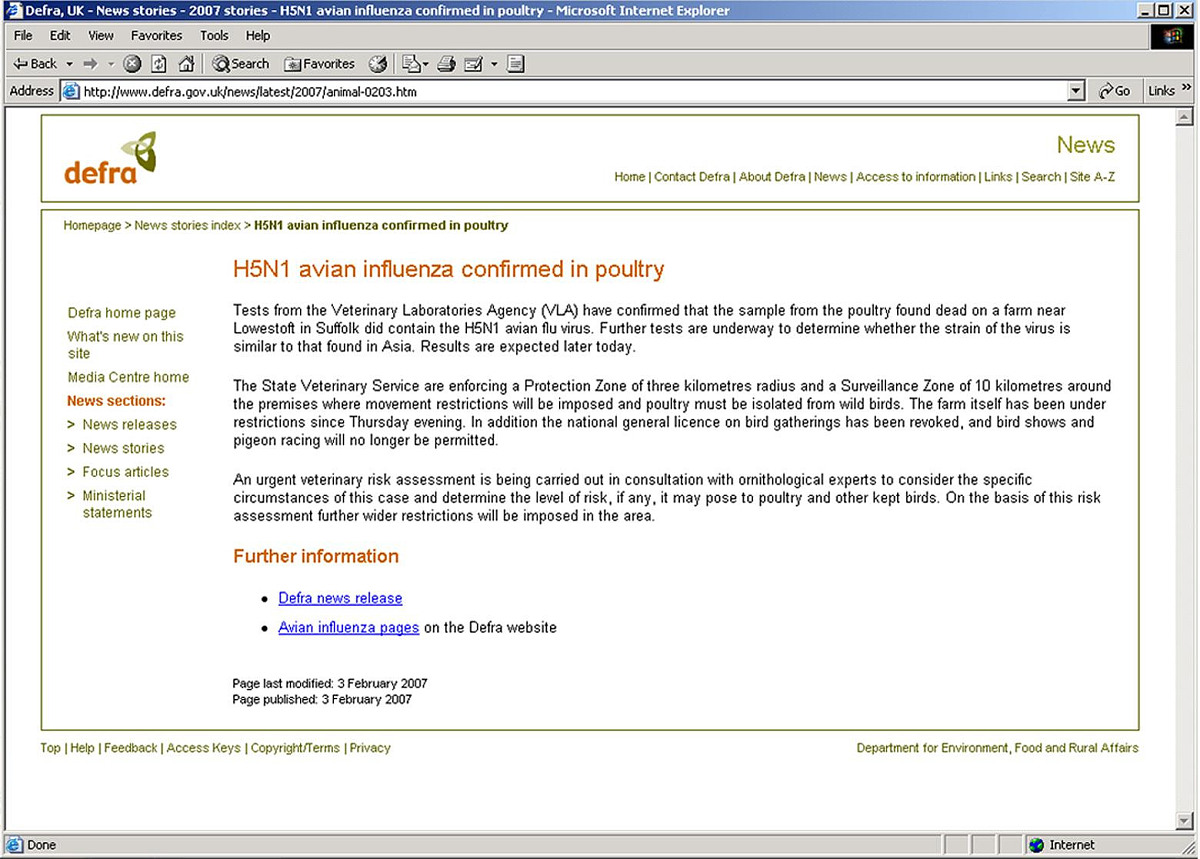Open the Avian influenza pages link
Image resolution: width=1200 pixels, height=859 pixels.
[348, 628]
